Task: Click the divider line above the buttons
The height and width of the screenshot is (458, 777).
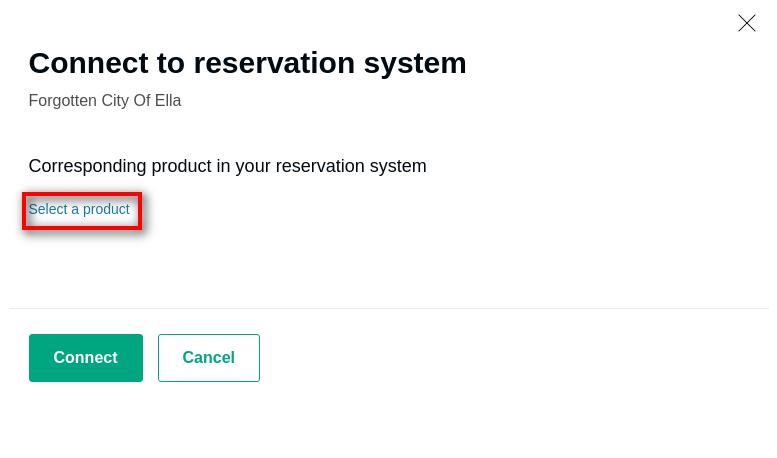Action: [388, 308]
